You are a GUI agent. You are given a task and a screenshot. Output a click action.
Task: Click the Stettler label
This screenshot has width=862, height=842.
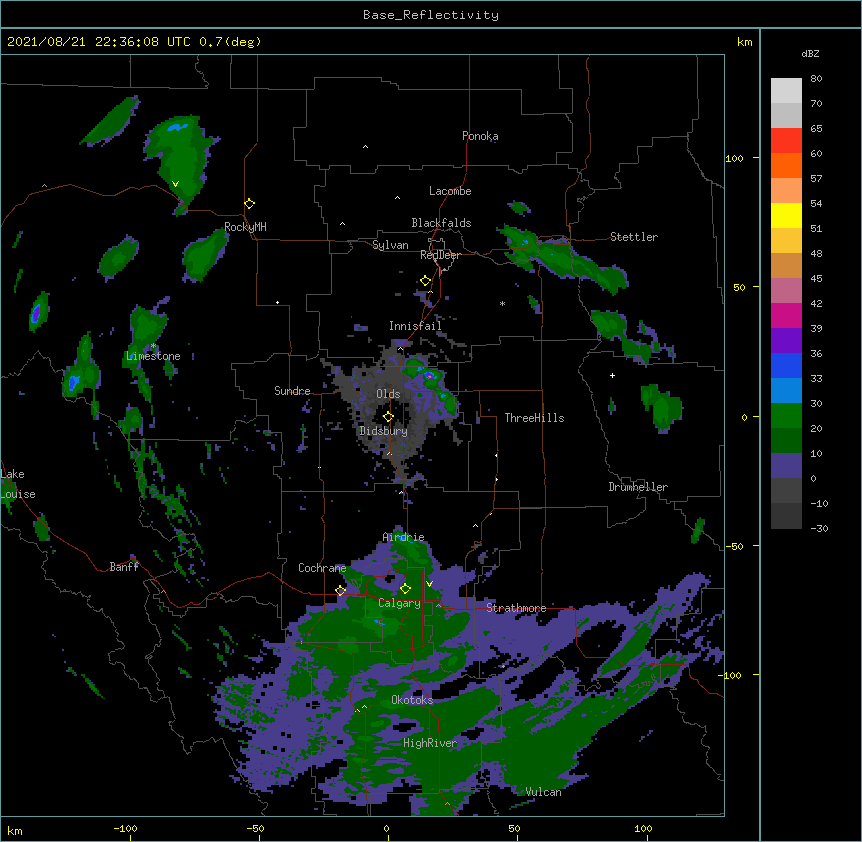[x=634, y=237]
